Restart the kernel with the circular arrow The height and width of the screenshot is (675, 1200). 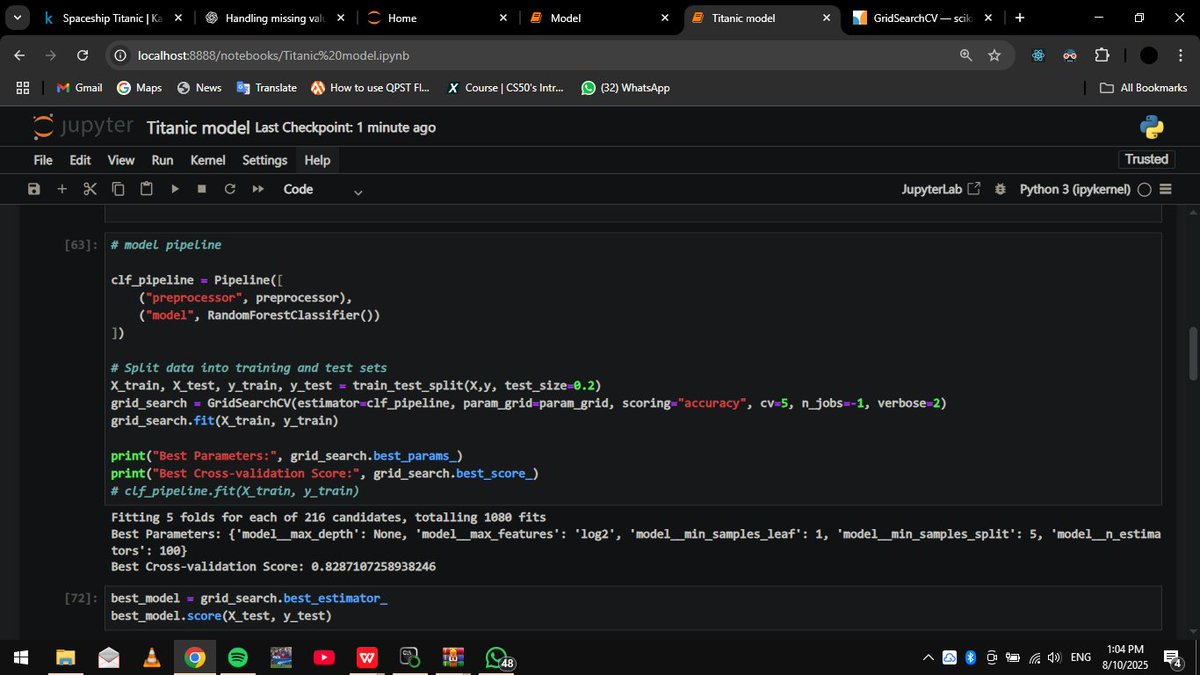(230, 189)
